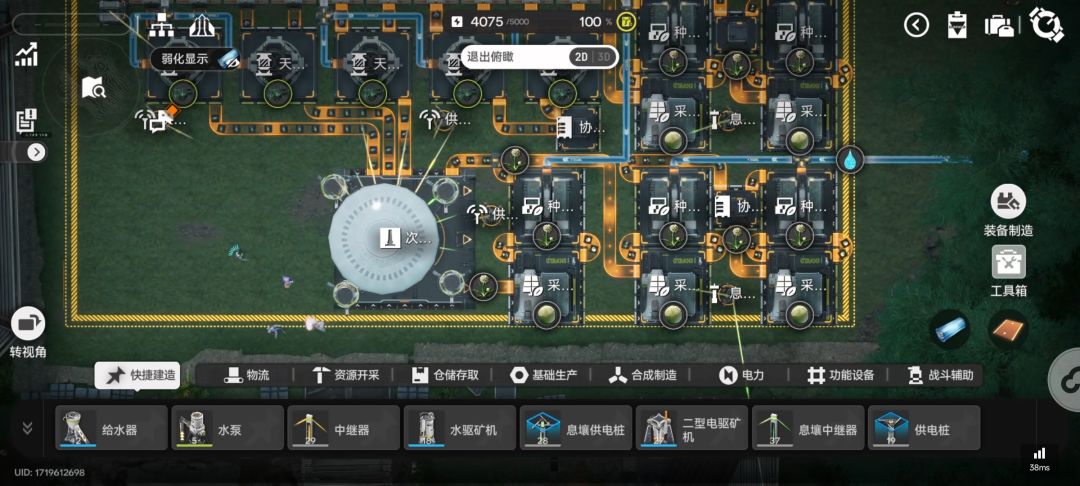Click the blue water droplet marker
Screen dimensions: 1080x486
click(850, 160)
